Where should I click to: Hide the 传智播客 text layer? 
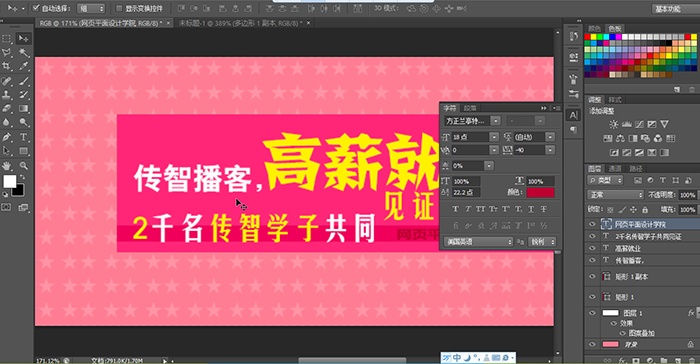(x=592, y=260)
